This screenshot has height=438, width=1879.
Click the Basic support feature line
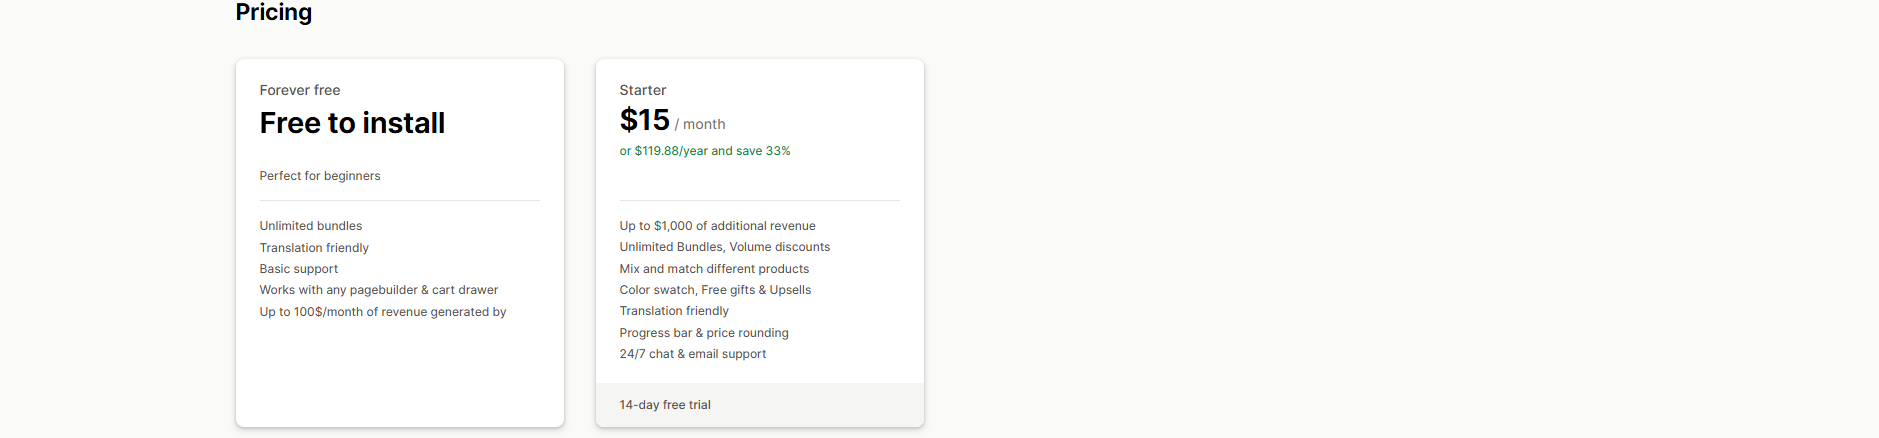point(299,269)
